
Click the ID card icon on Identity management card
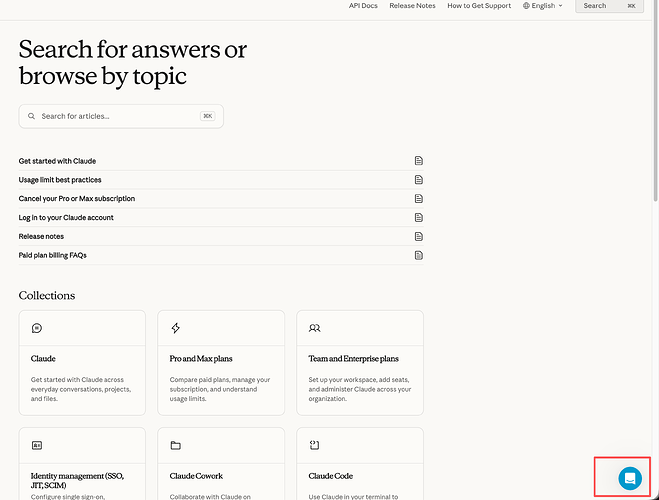pos(37,445)
